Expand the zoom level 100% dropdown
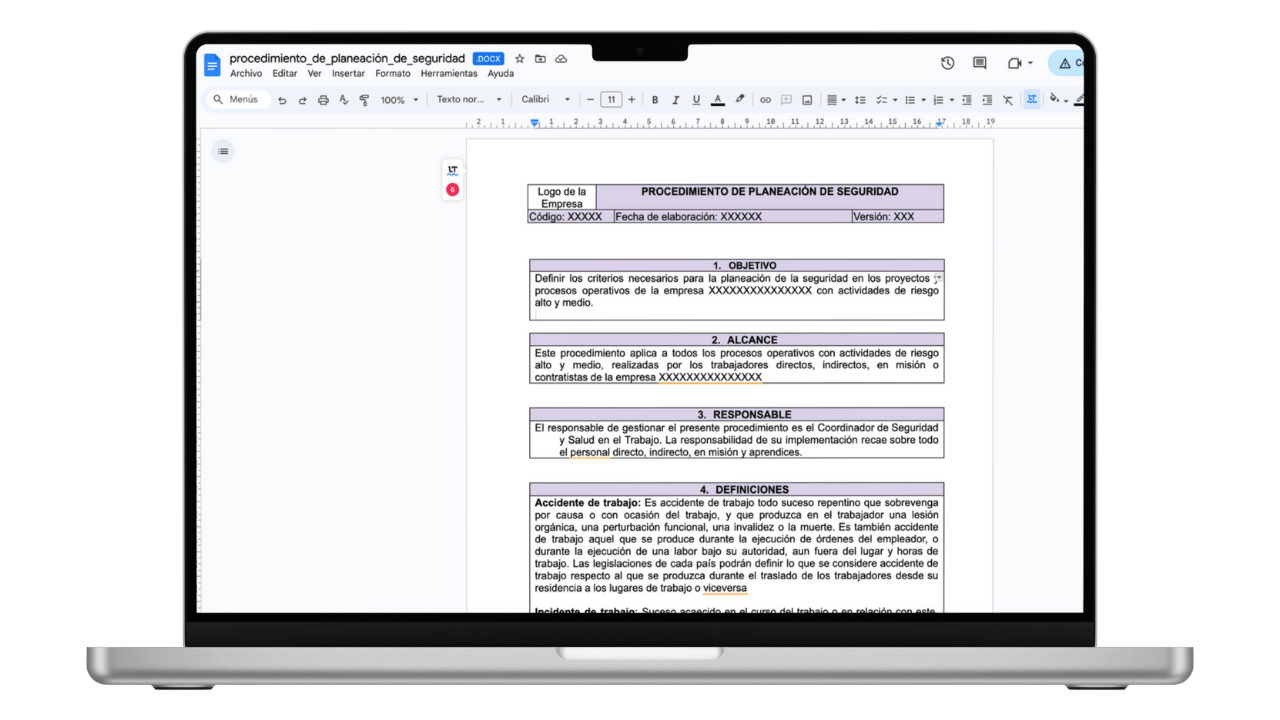The height and width of the screenshot is (720, 1280). (397, 100)
